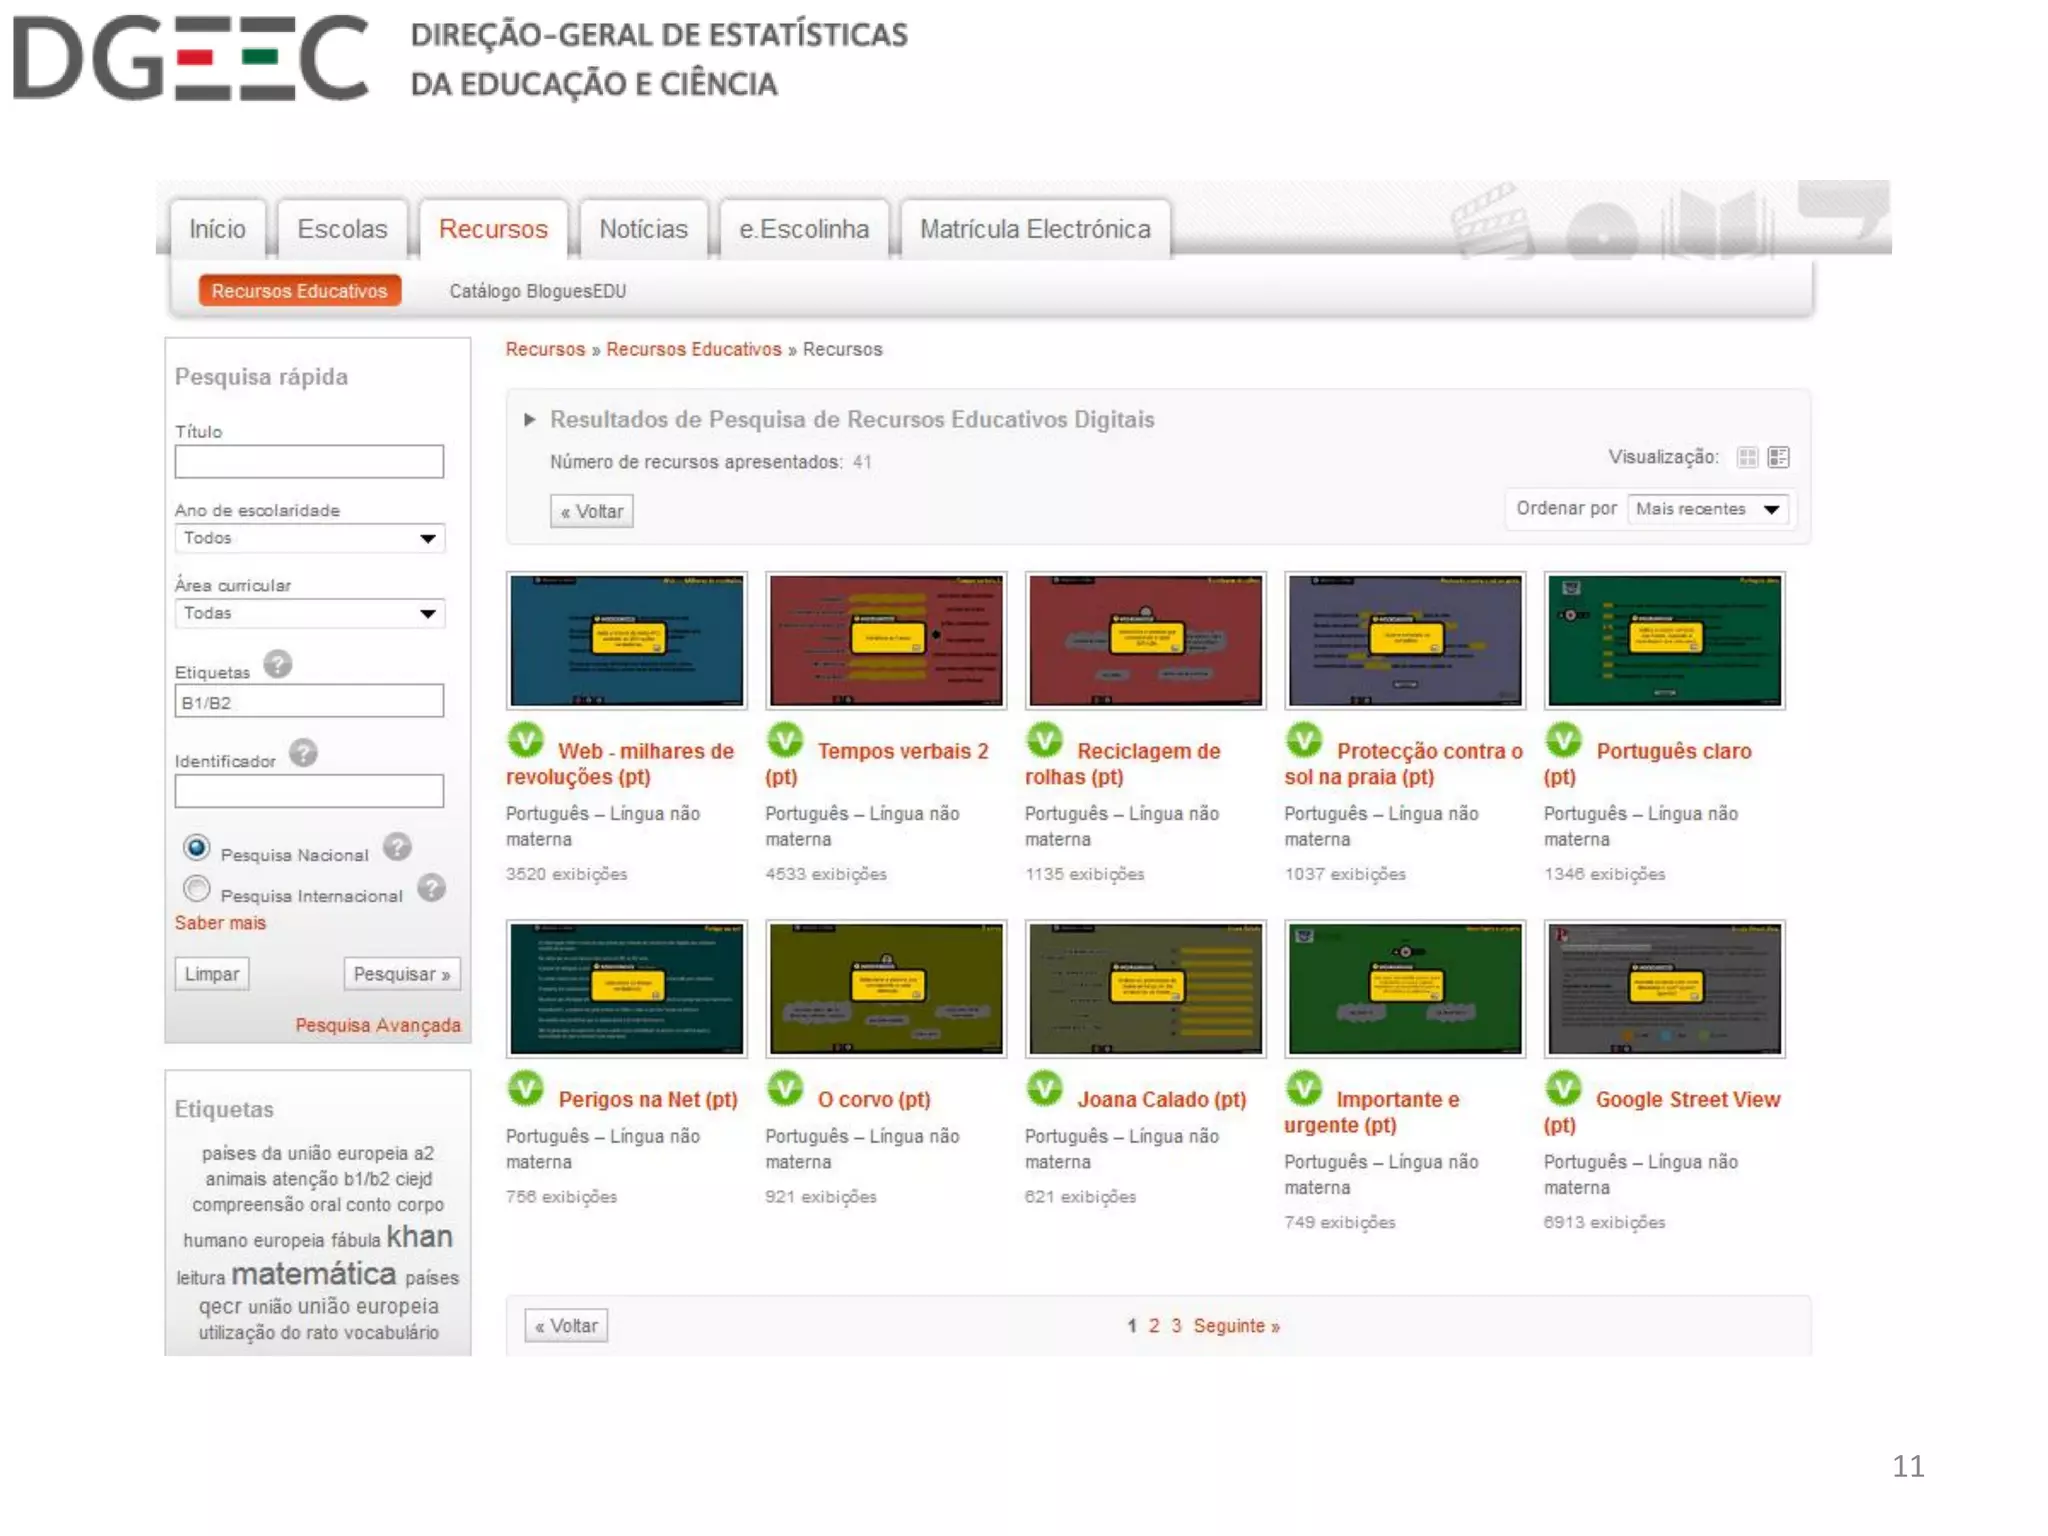This screenshot has height=1536, width=2048.
Task: Open the Escolas tab
Action: (342, 229)
